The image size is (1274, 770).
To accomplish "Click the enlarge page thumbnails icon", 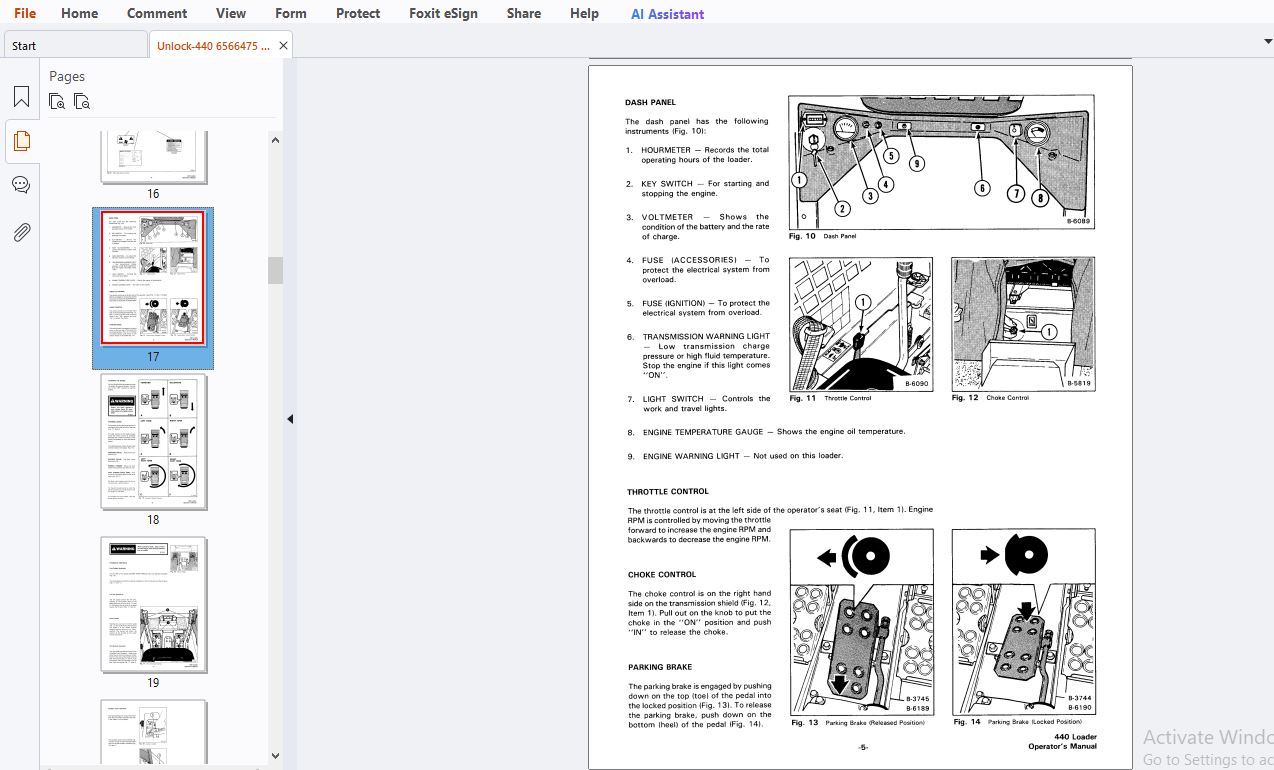I will [x=57, y=101].
